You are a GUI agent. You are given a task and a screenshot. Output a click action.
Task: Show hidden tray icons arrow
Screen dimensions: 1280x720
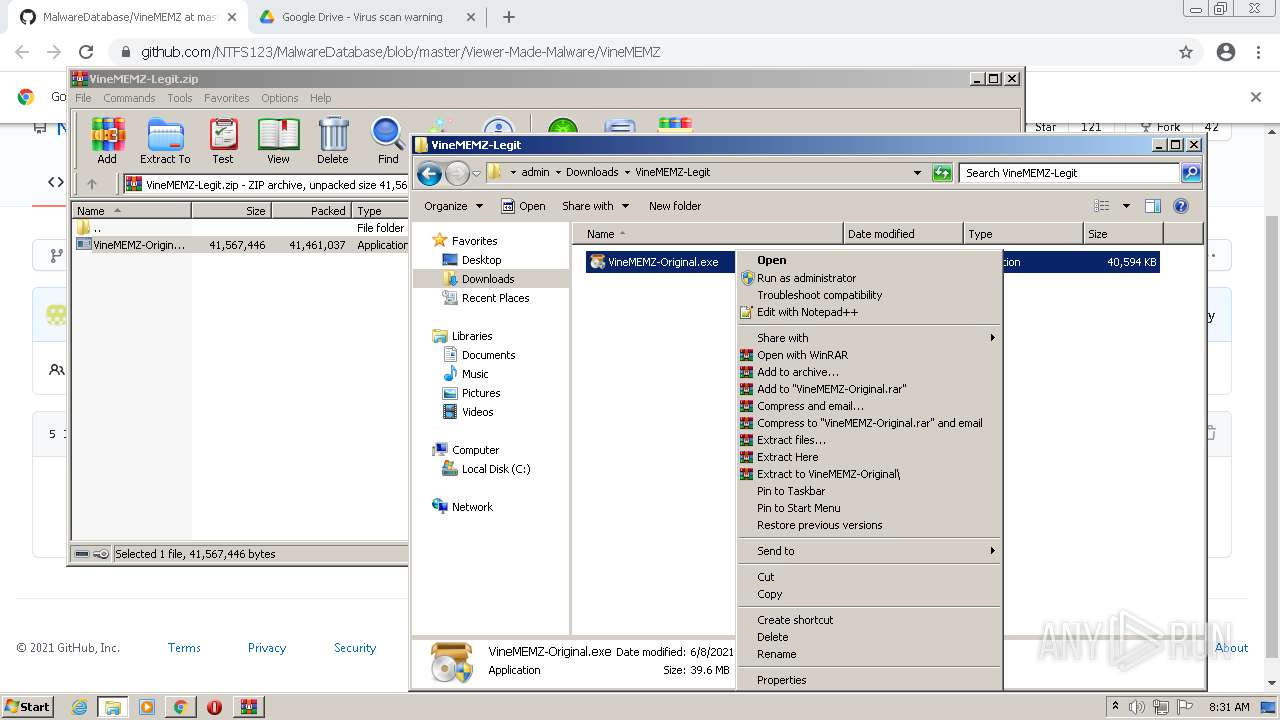pos(1115,706)
